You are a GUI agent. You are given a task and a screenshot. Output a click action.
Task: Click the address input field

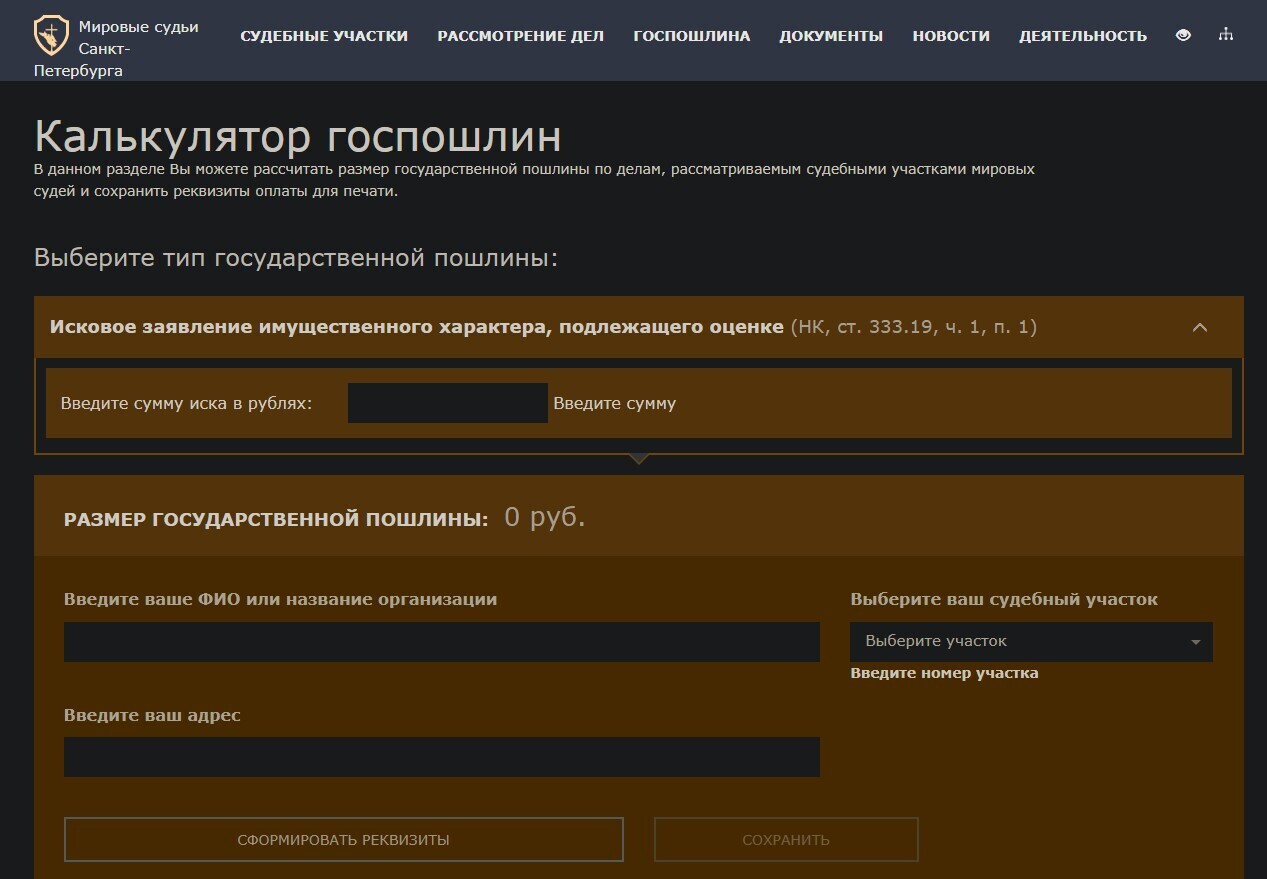[x=441, y=756]
